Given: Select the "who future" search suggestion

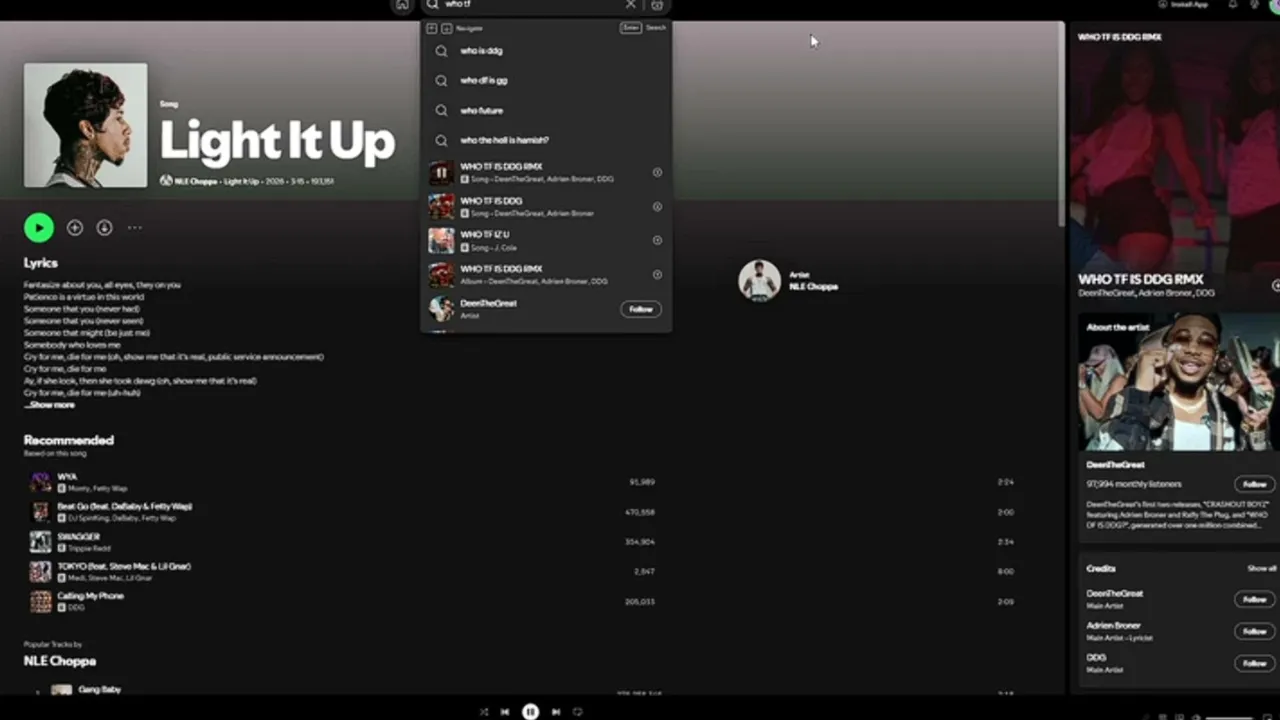Looking at the screenshot, I should [546, 111].
